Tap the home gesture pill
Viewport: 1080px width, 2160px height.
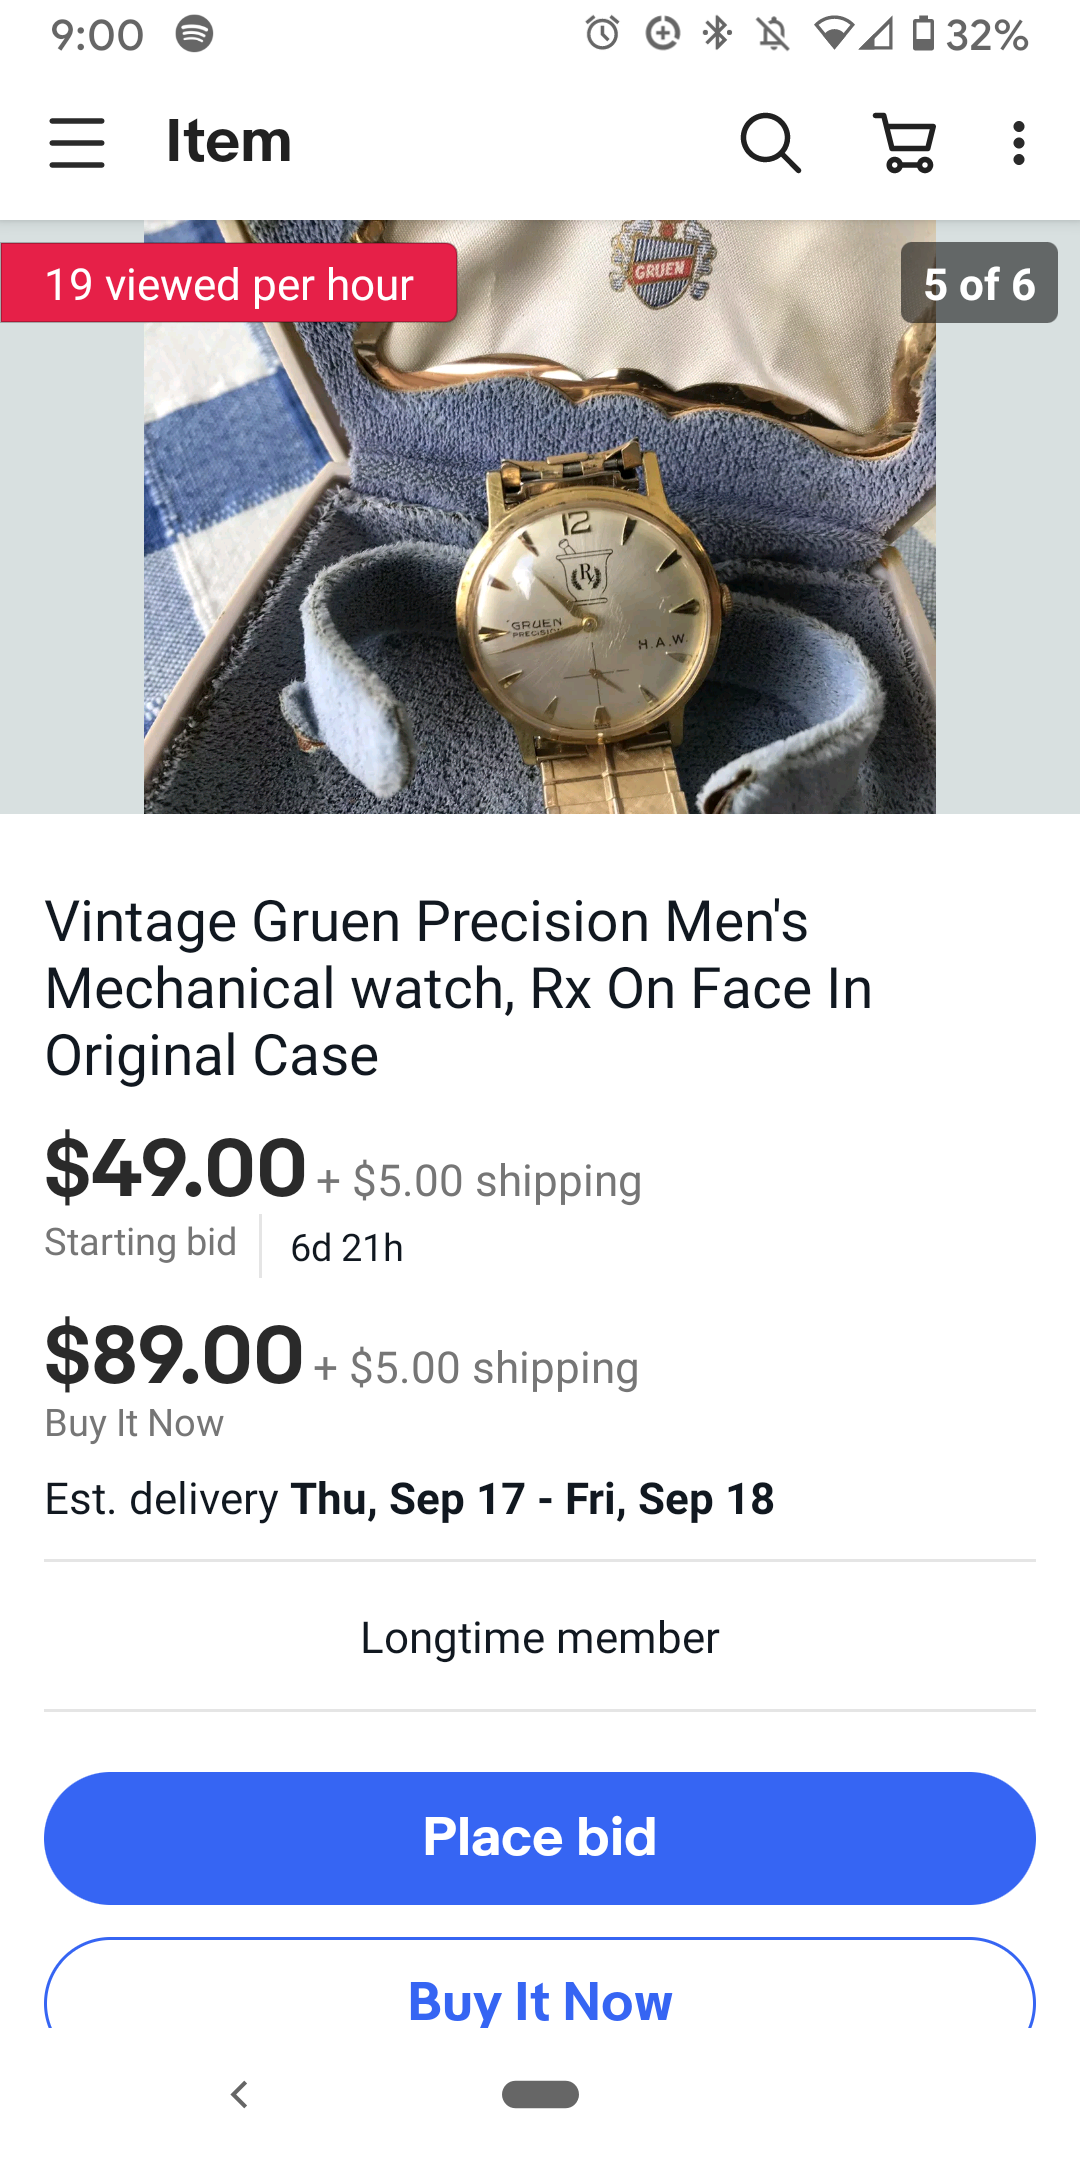click(540, 2093)
